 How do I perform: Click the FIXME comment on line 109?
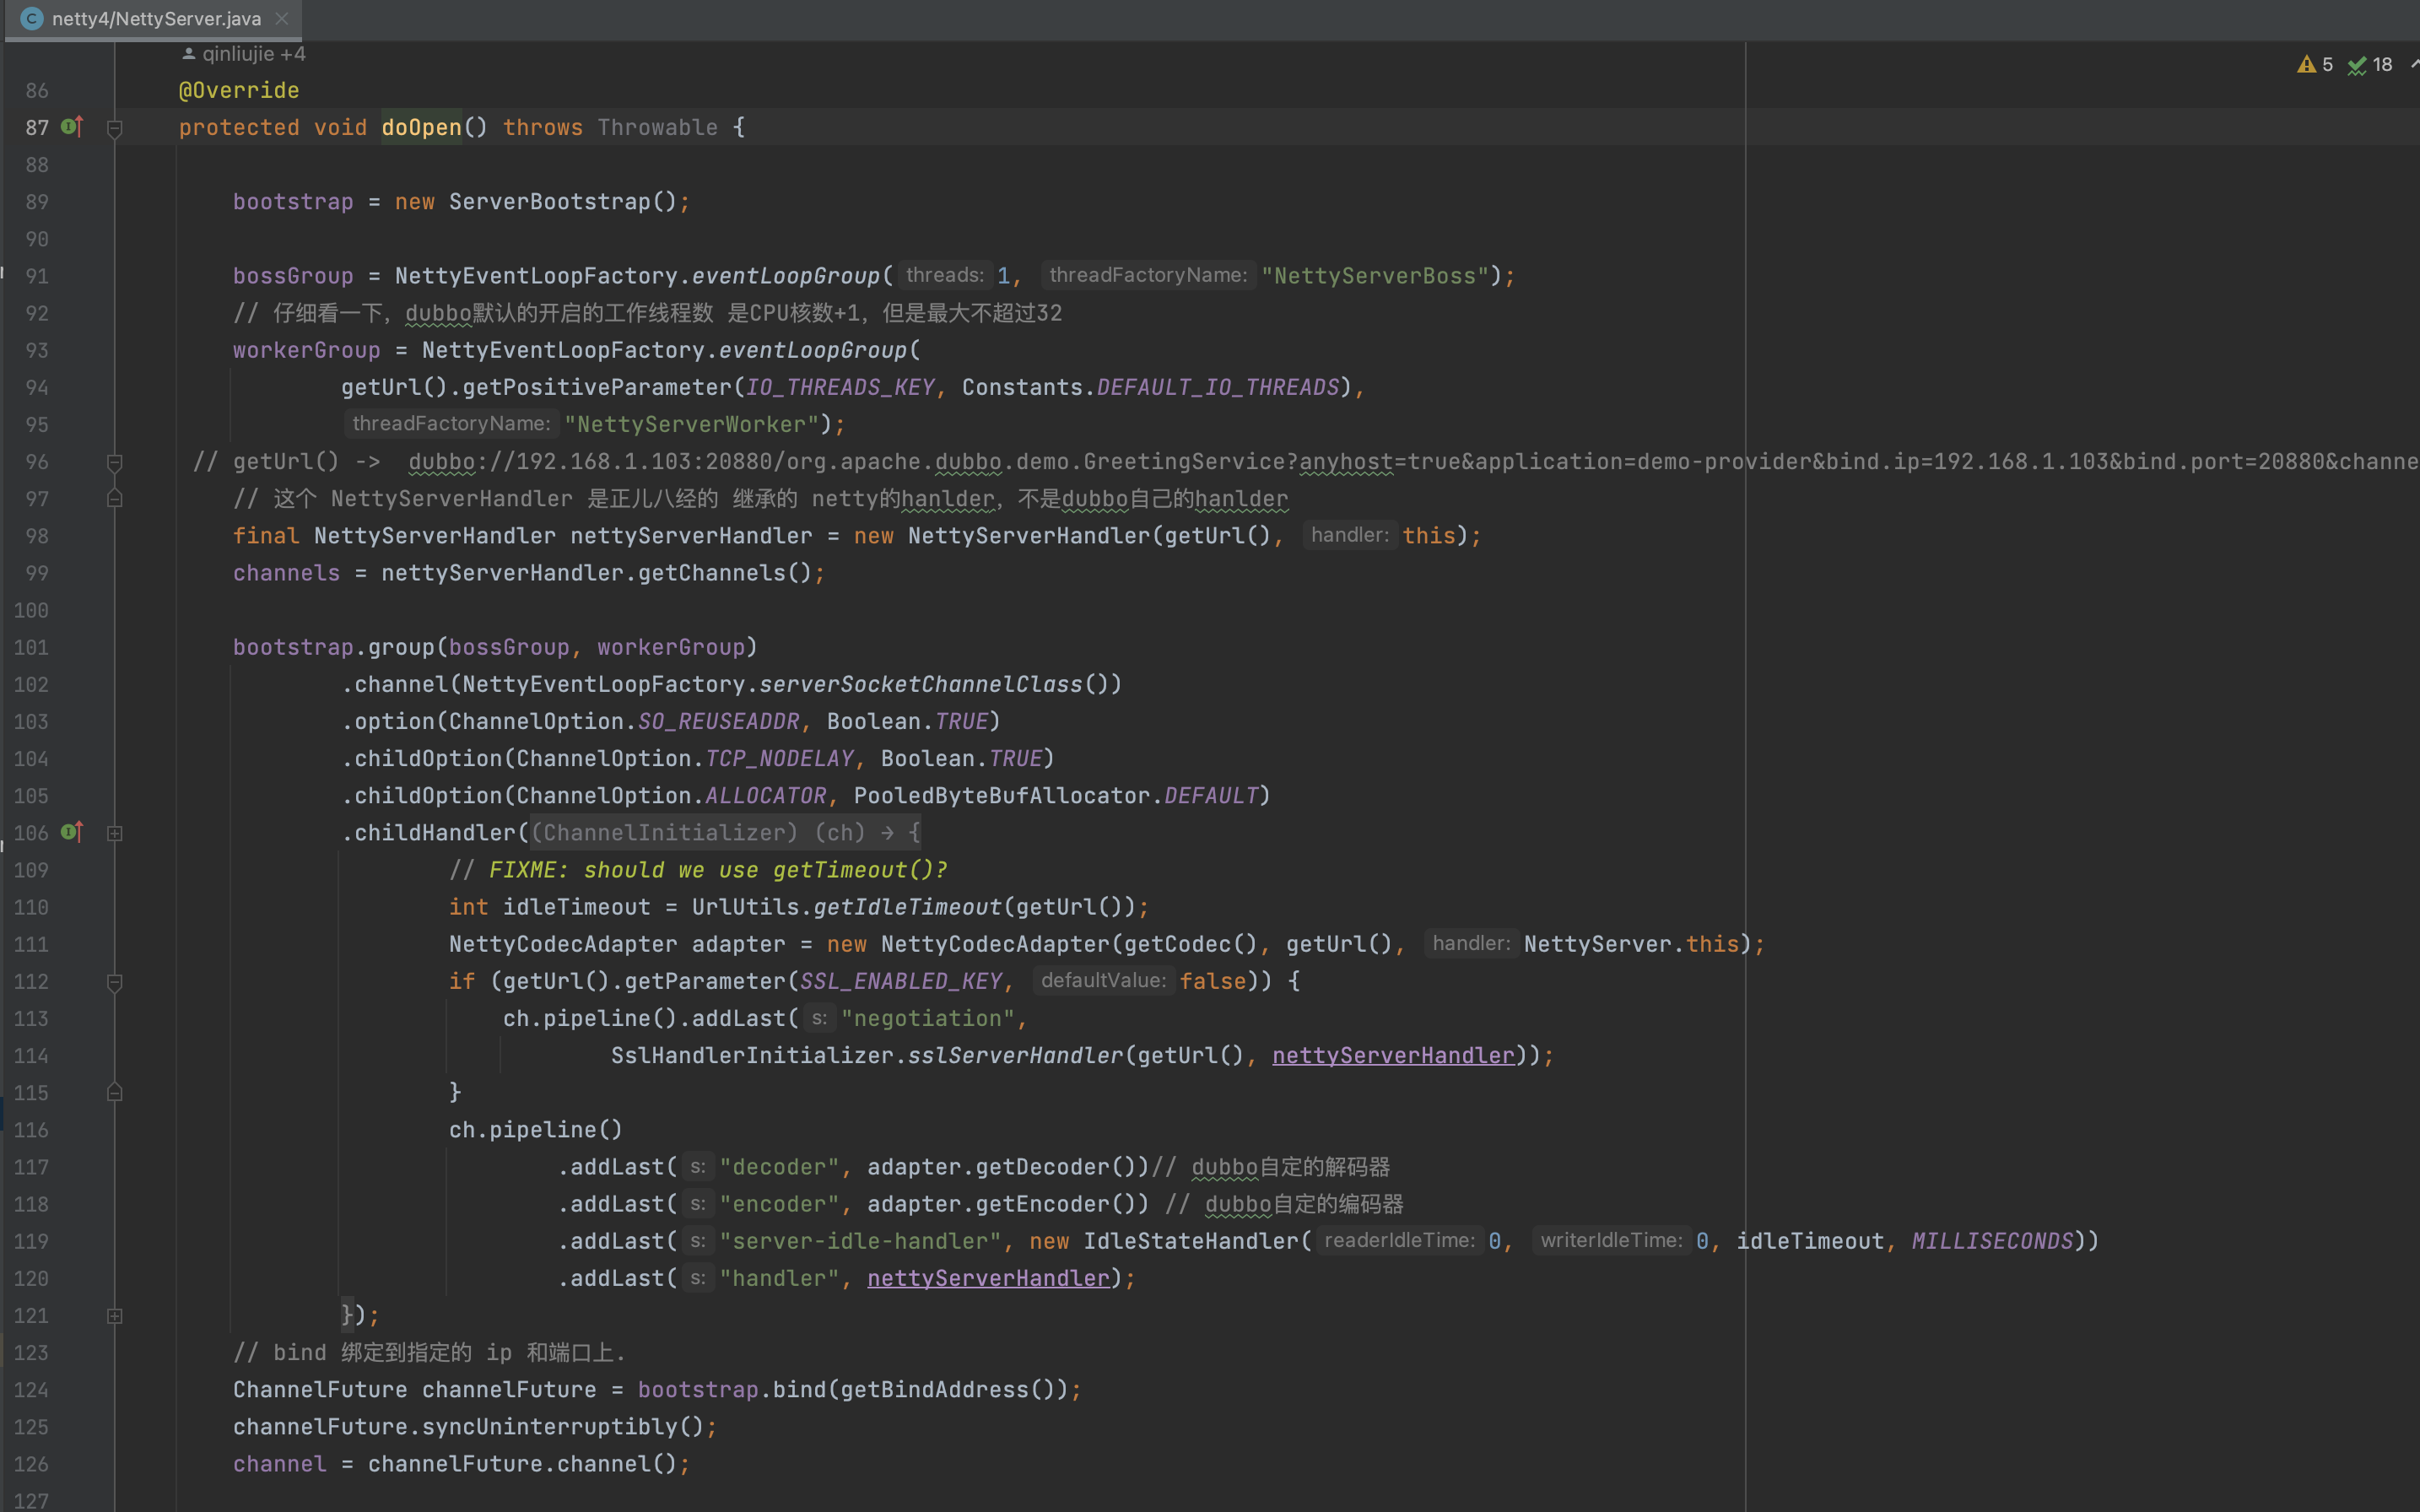(698, 870)
